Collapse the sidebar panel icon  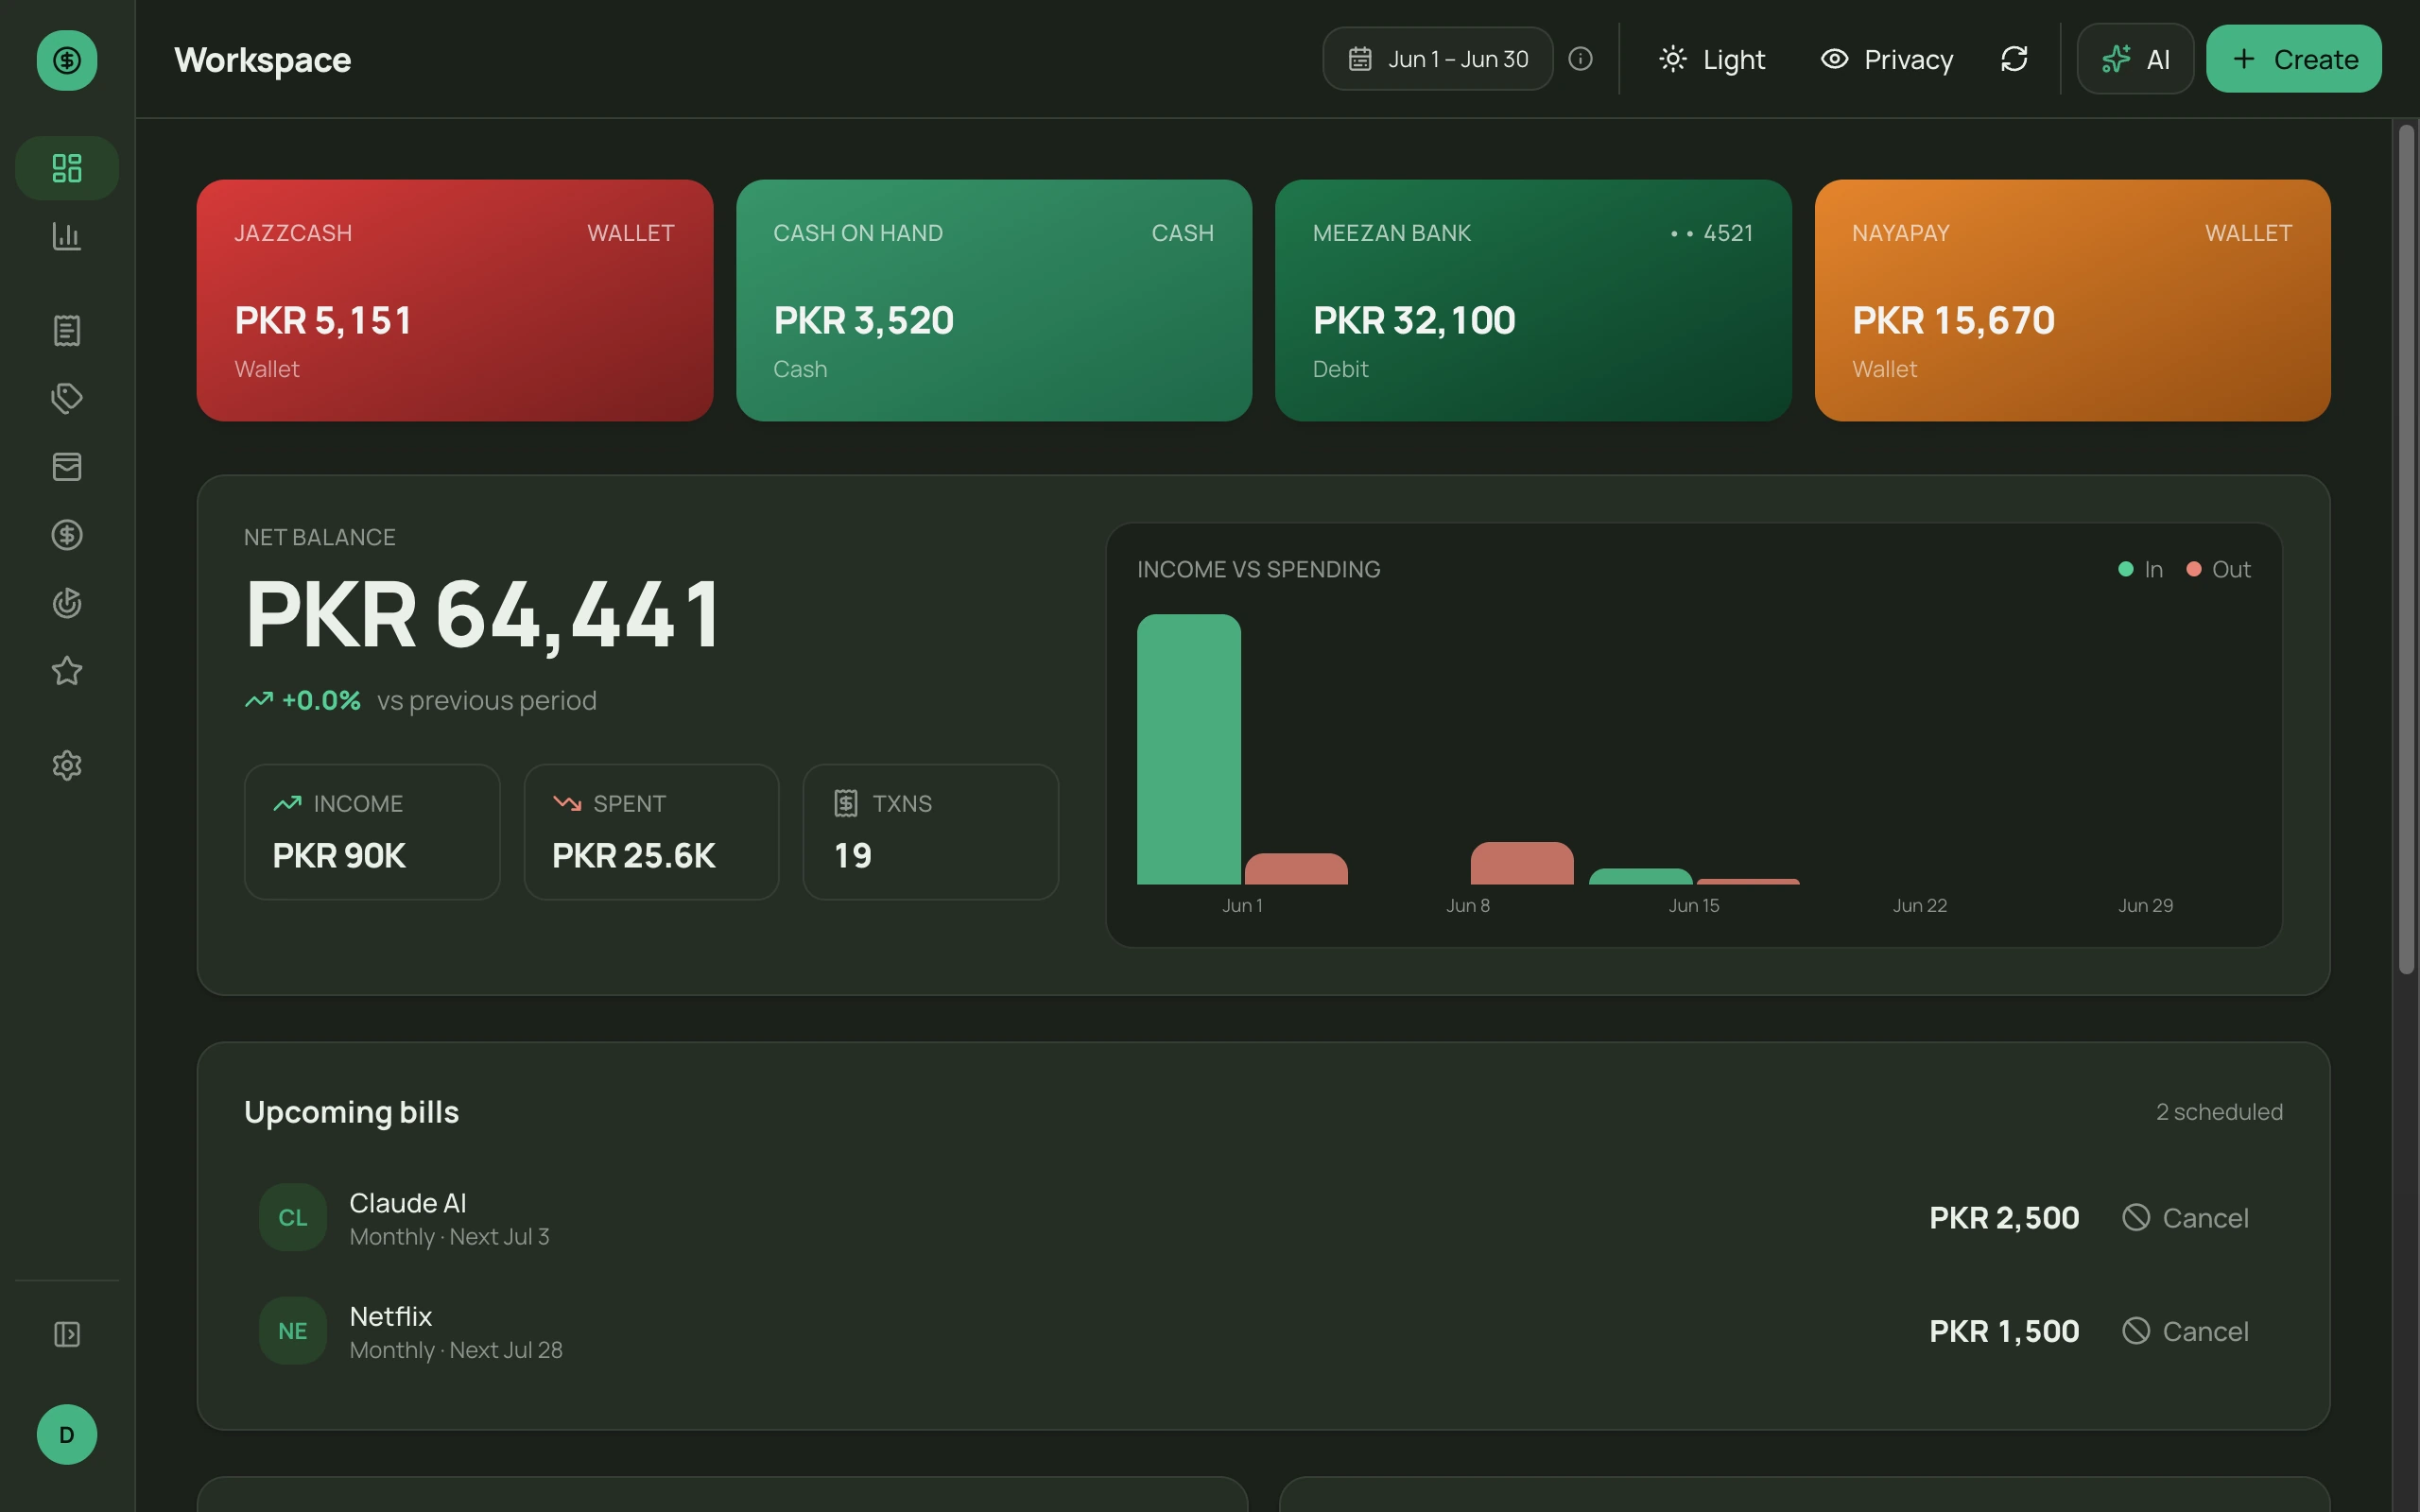click(67, 1334)
